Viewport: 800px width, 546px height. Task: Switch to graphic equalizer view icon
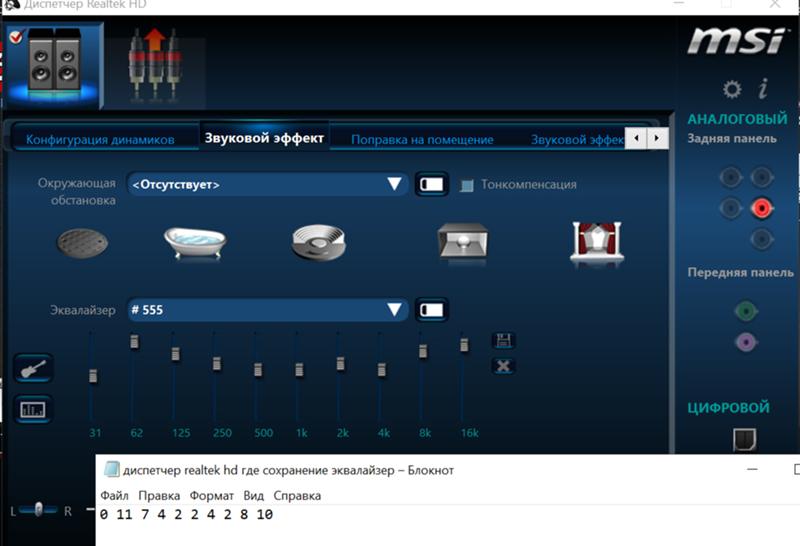33,409
